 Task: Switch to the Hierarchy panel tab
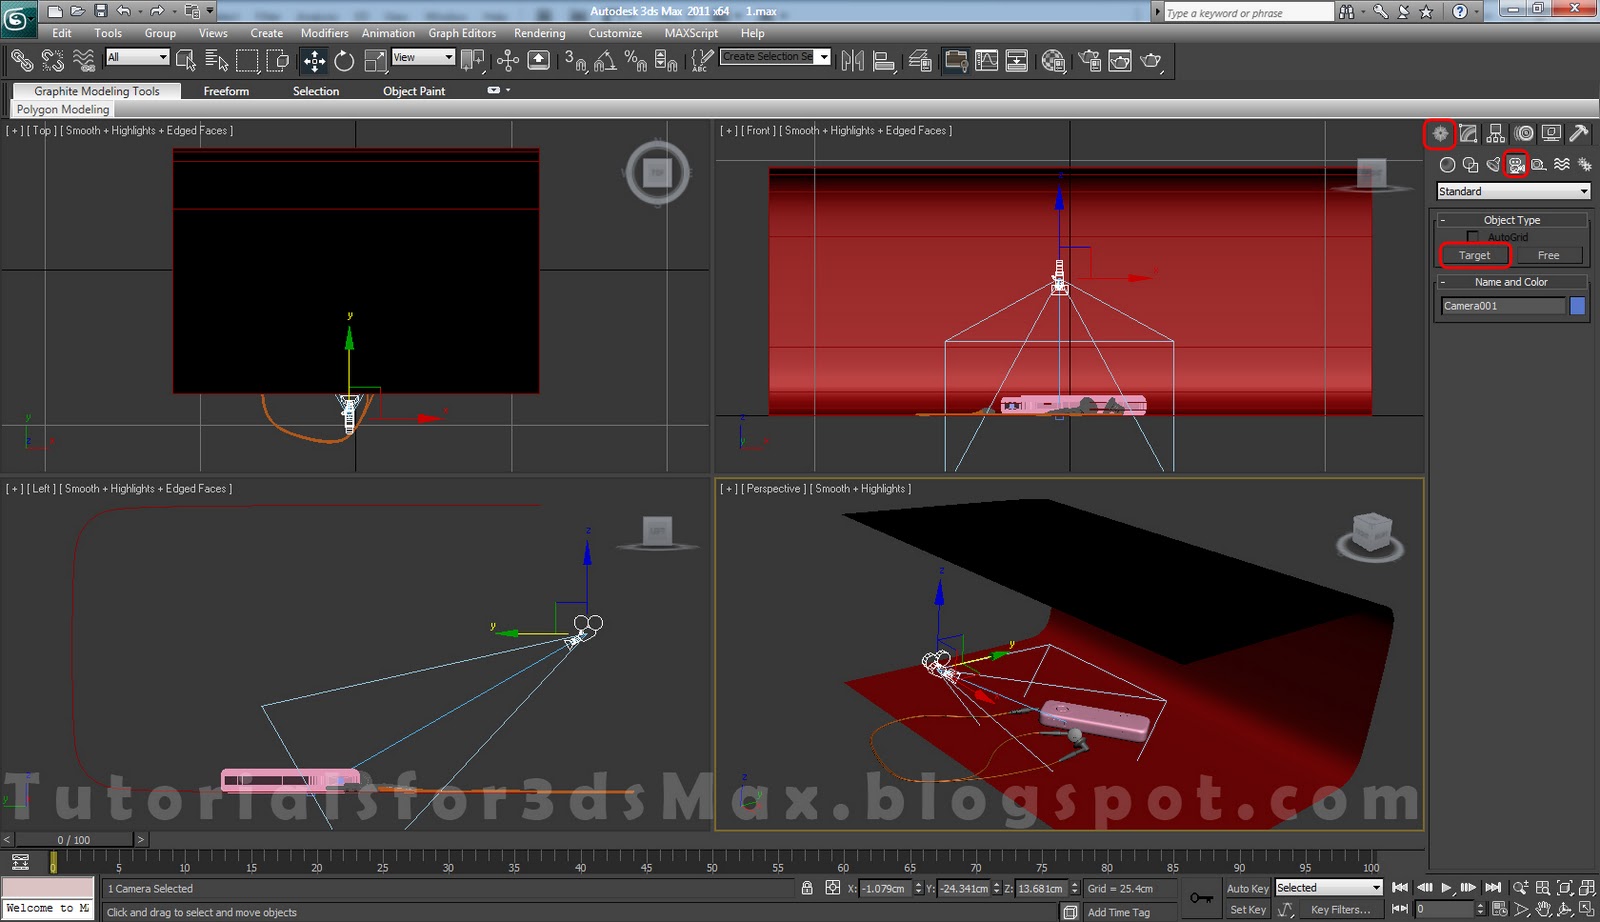[x=1496, y=133]
